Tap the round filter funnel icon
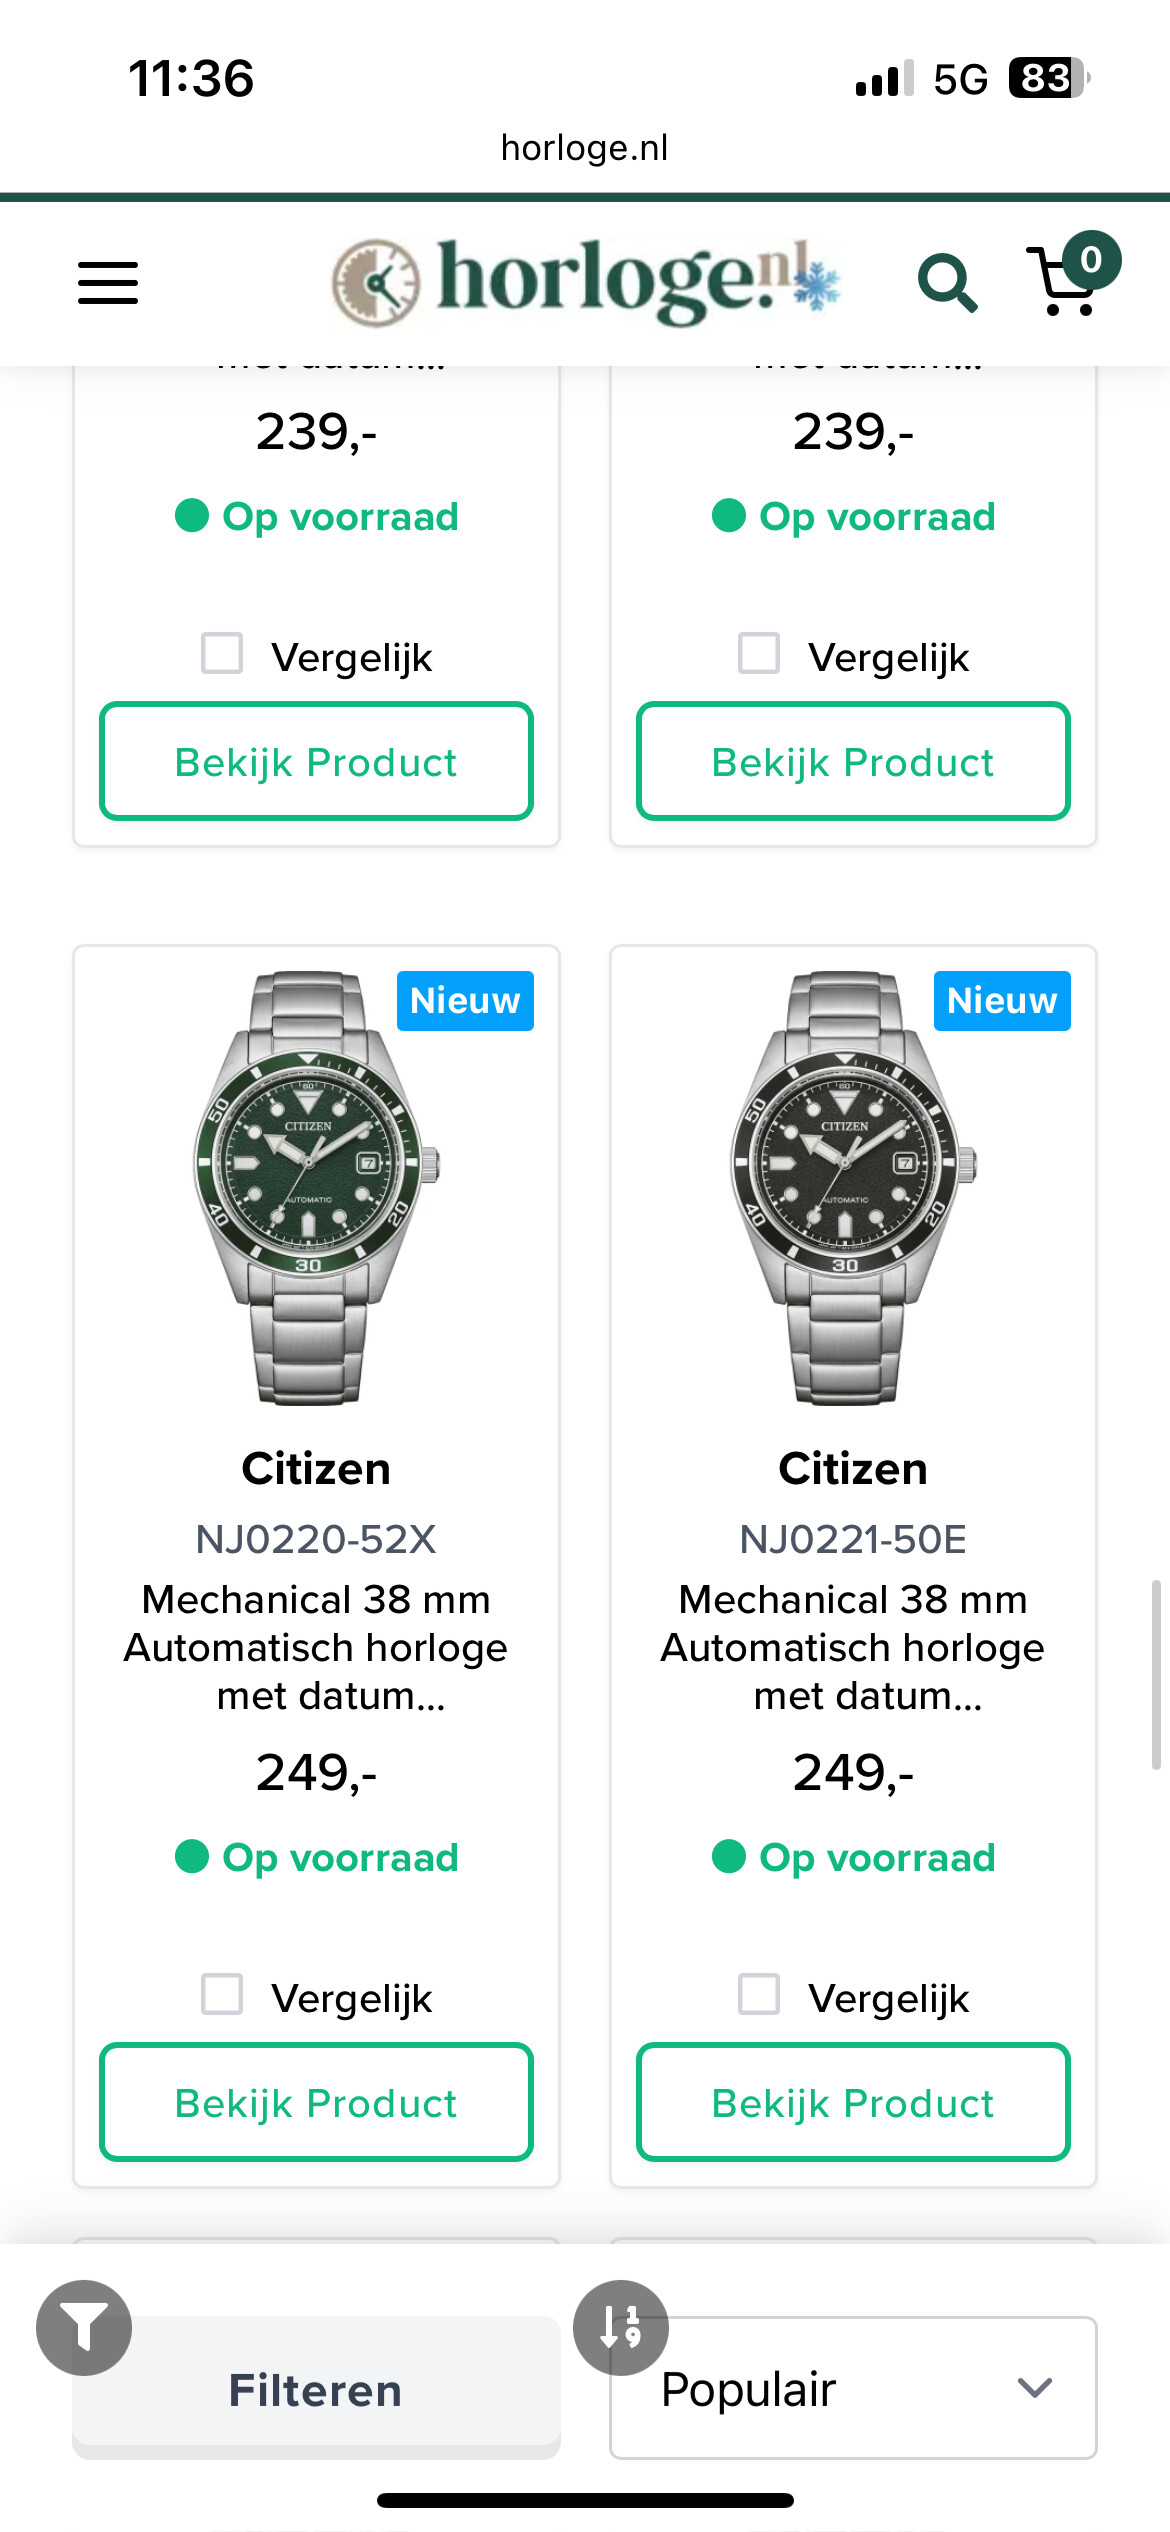 (x=84, y=2327)
